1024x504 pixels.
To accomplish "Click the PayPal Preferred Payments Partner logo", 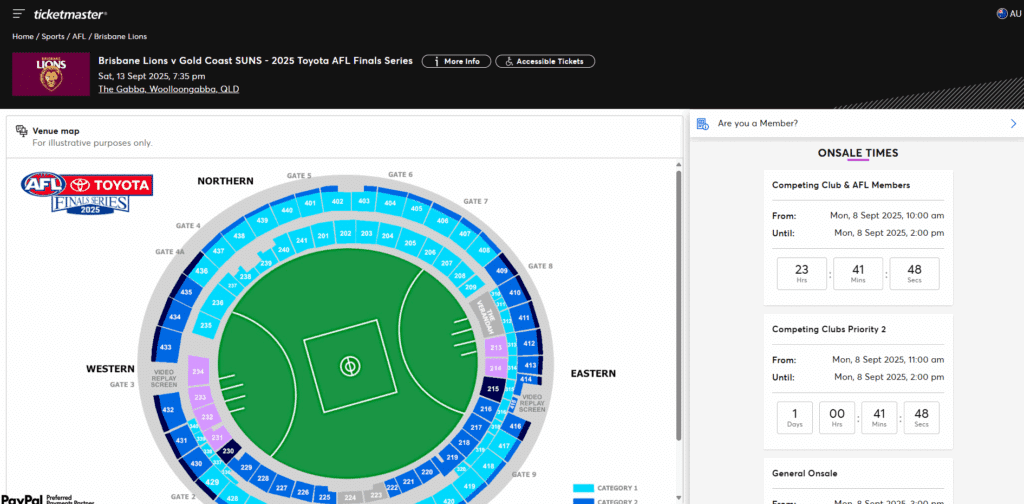I will [x=48, y=499].
